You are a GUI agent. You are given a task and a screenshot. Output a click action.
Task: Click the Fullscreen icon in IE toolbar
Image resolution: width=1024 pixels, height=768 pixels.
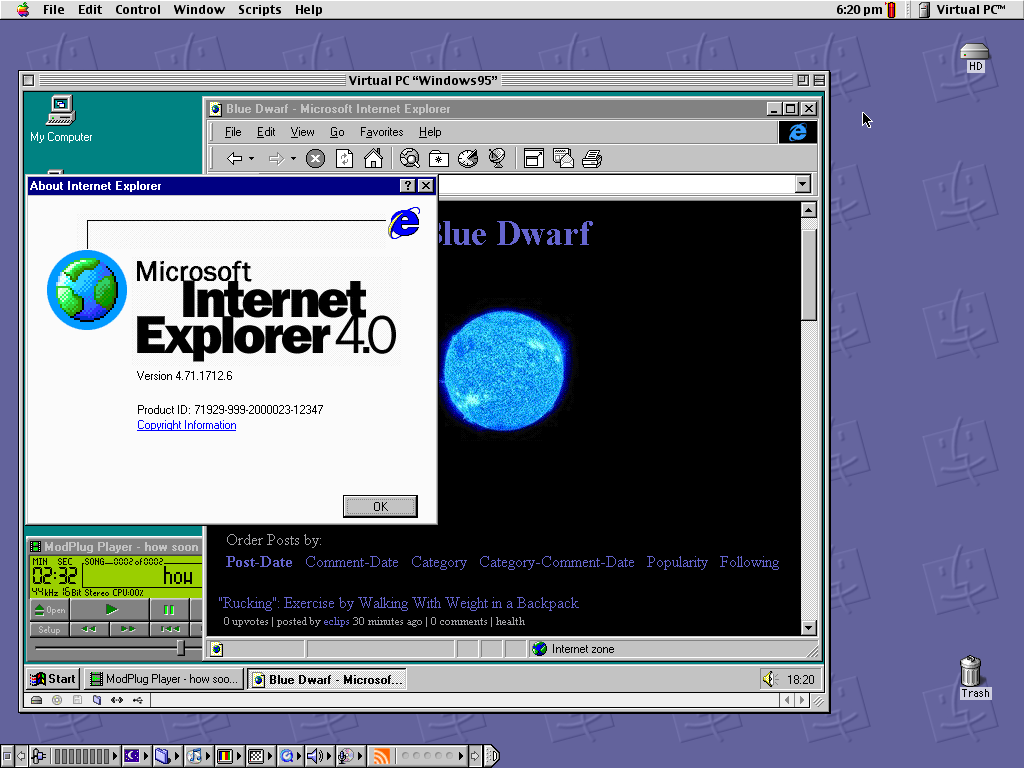pos(534,159)
